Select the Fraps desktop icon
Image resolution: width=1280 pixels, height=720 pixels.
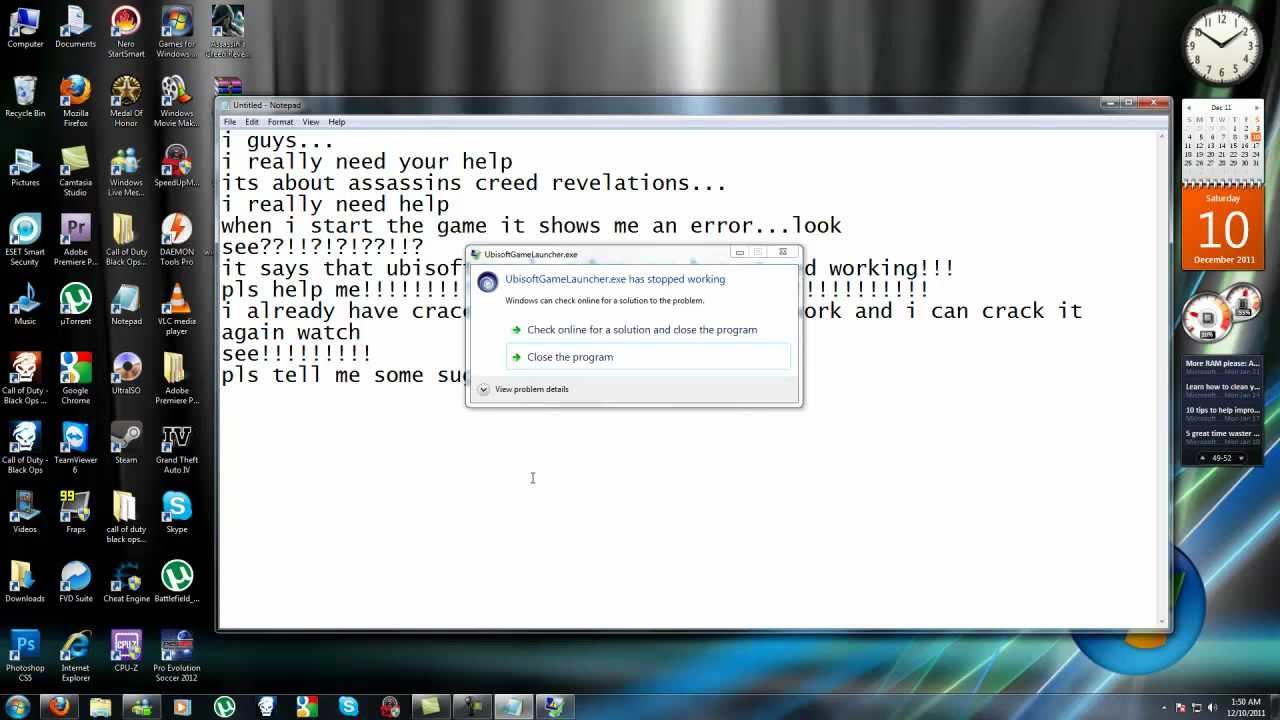point(75,512)
